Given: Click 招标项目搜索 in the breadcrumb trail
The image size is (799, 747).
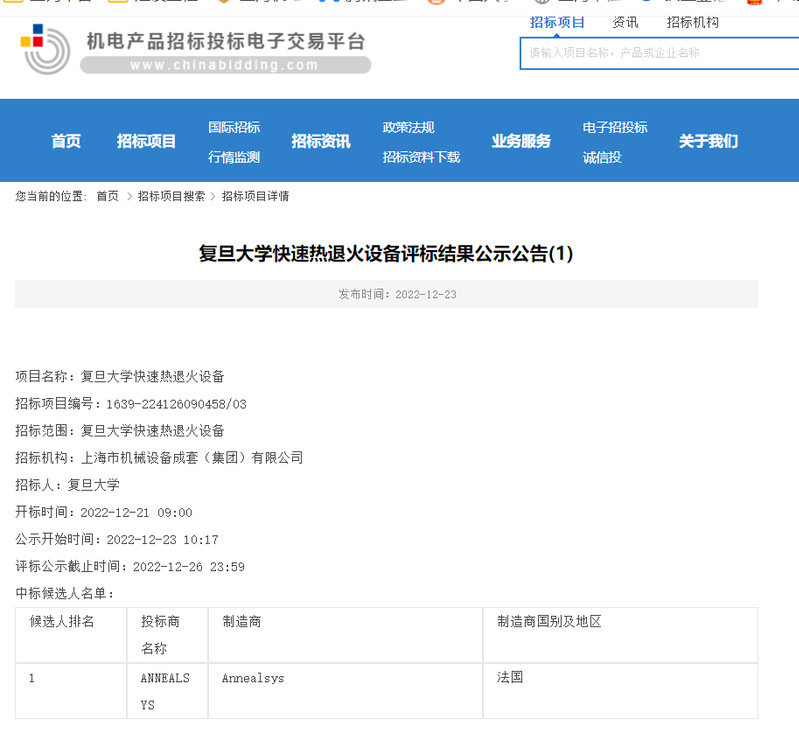Looking at the screenshot, I should tap(171, 196).
